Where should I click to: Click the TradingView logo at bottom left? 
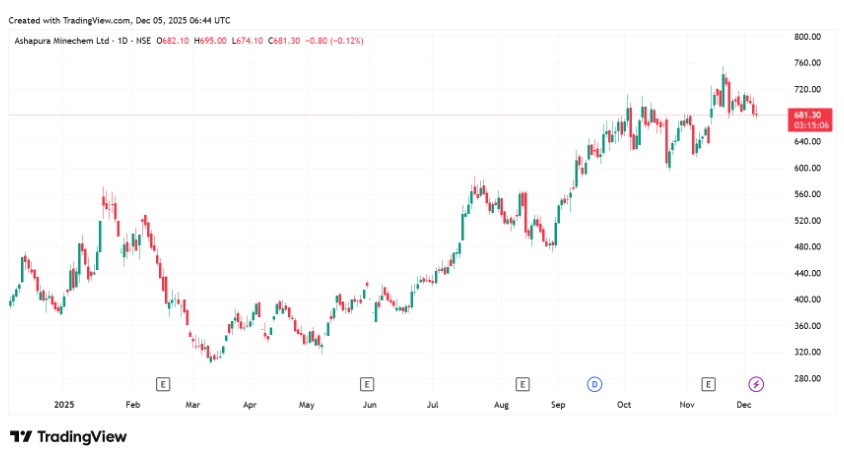coord(68,437)
